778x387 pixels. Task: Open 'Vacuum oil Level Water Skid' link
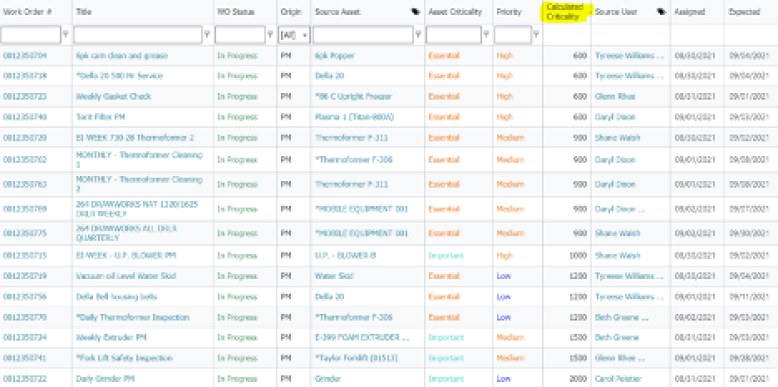[x=126, y=276]
